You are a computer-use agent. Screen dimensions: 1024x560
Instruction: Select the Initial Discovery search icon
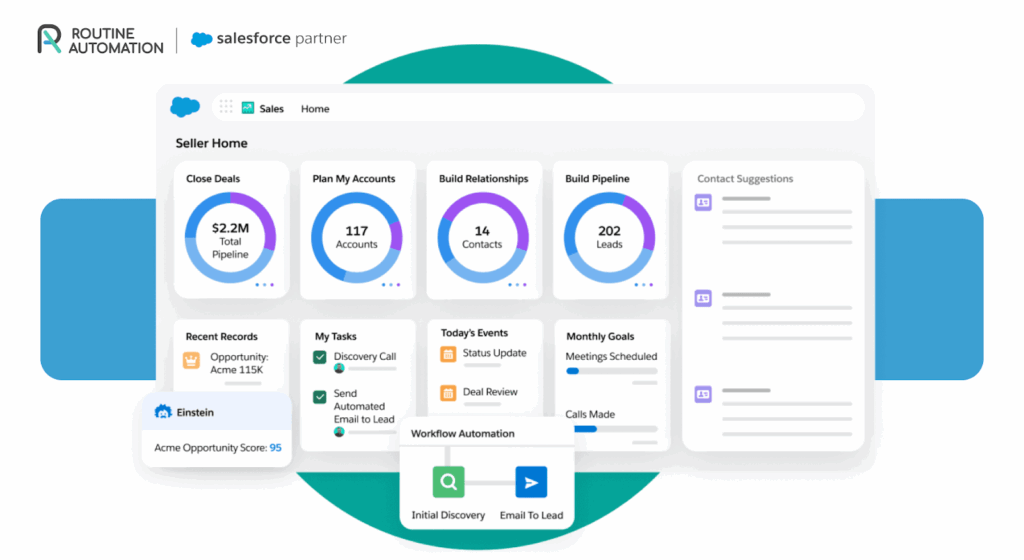pyautogui.click(x=448, y=482)
